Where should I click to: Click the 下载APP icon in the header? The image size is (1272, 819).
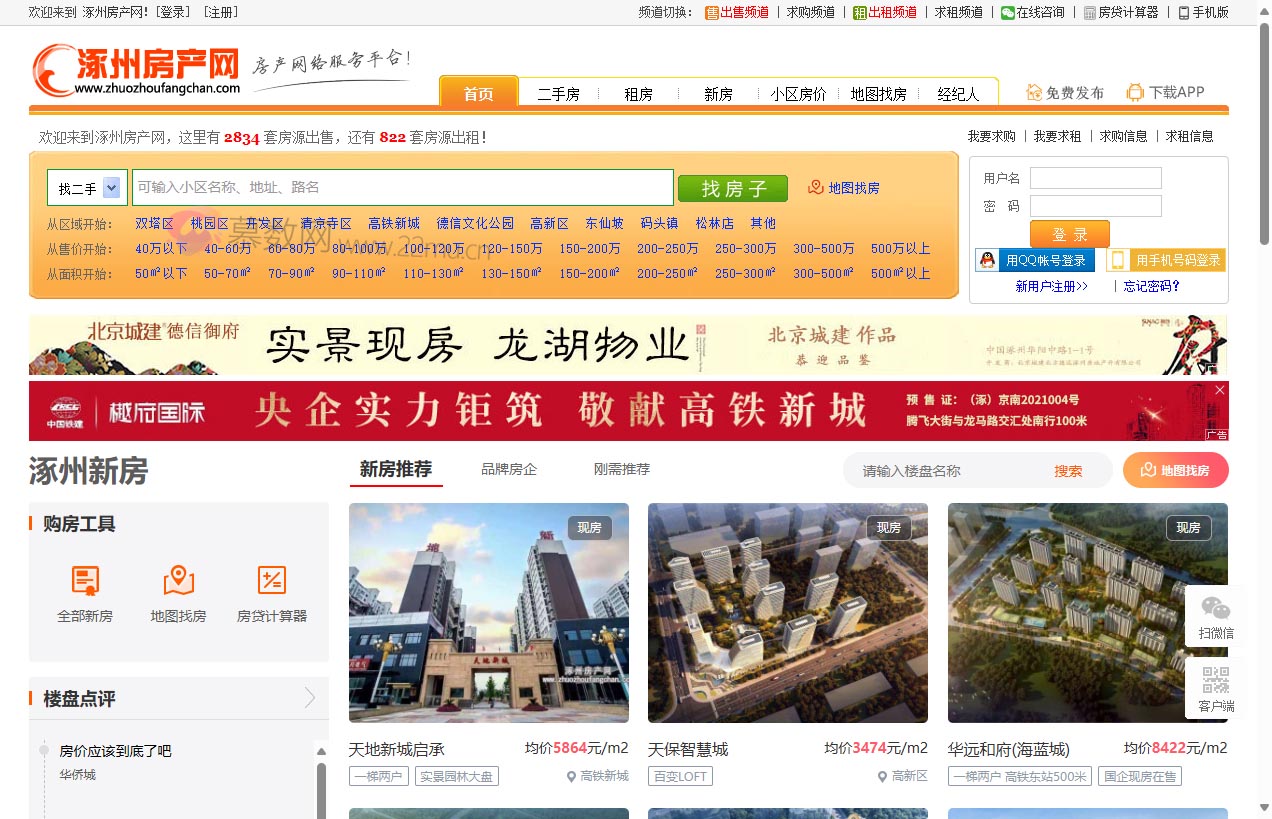coord(1134,91)
